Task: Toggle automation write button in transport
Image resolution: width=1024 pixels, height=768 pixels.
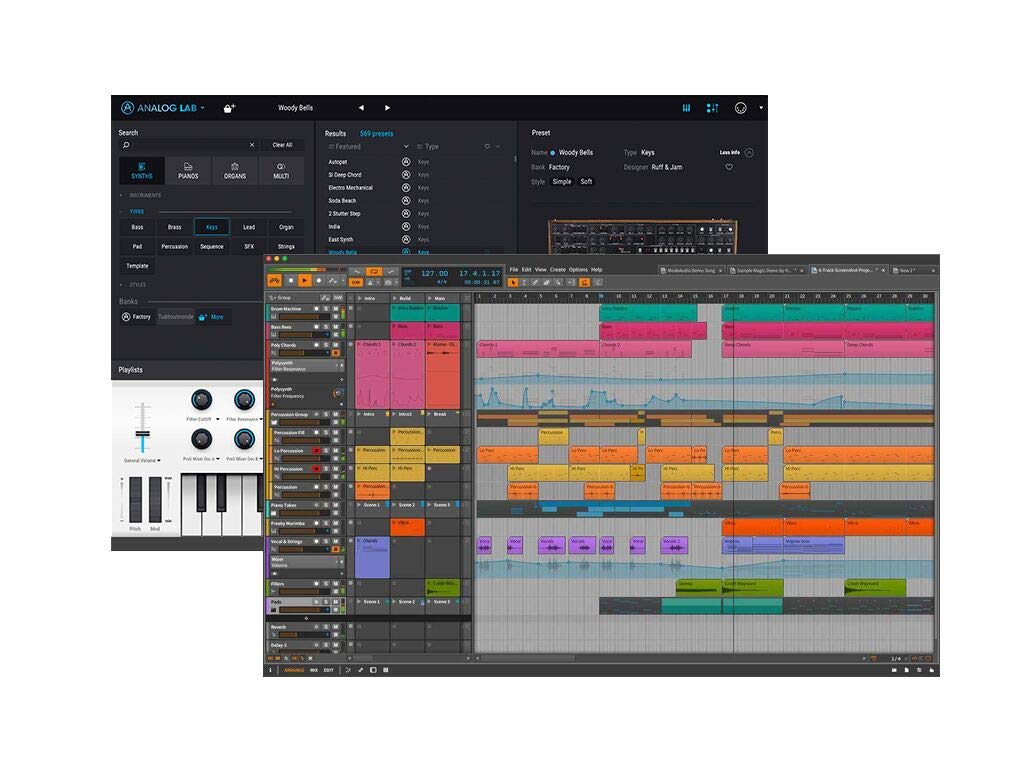Action: coord(332,281)
